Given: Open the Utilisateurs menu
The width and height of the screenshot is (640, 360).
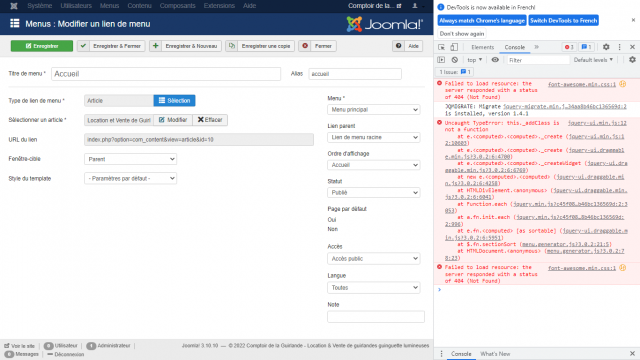Looking at the screenshot, I should (x=76, y=6).
